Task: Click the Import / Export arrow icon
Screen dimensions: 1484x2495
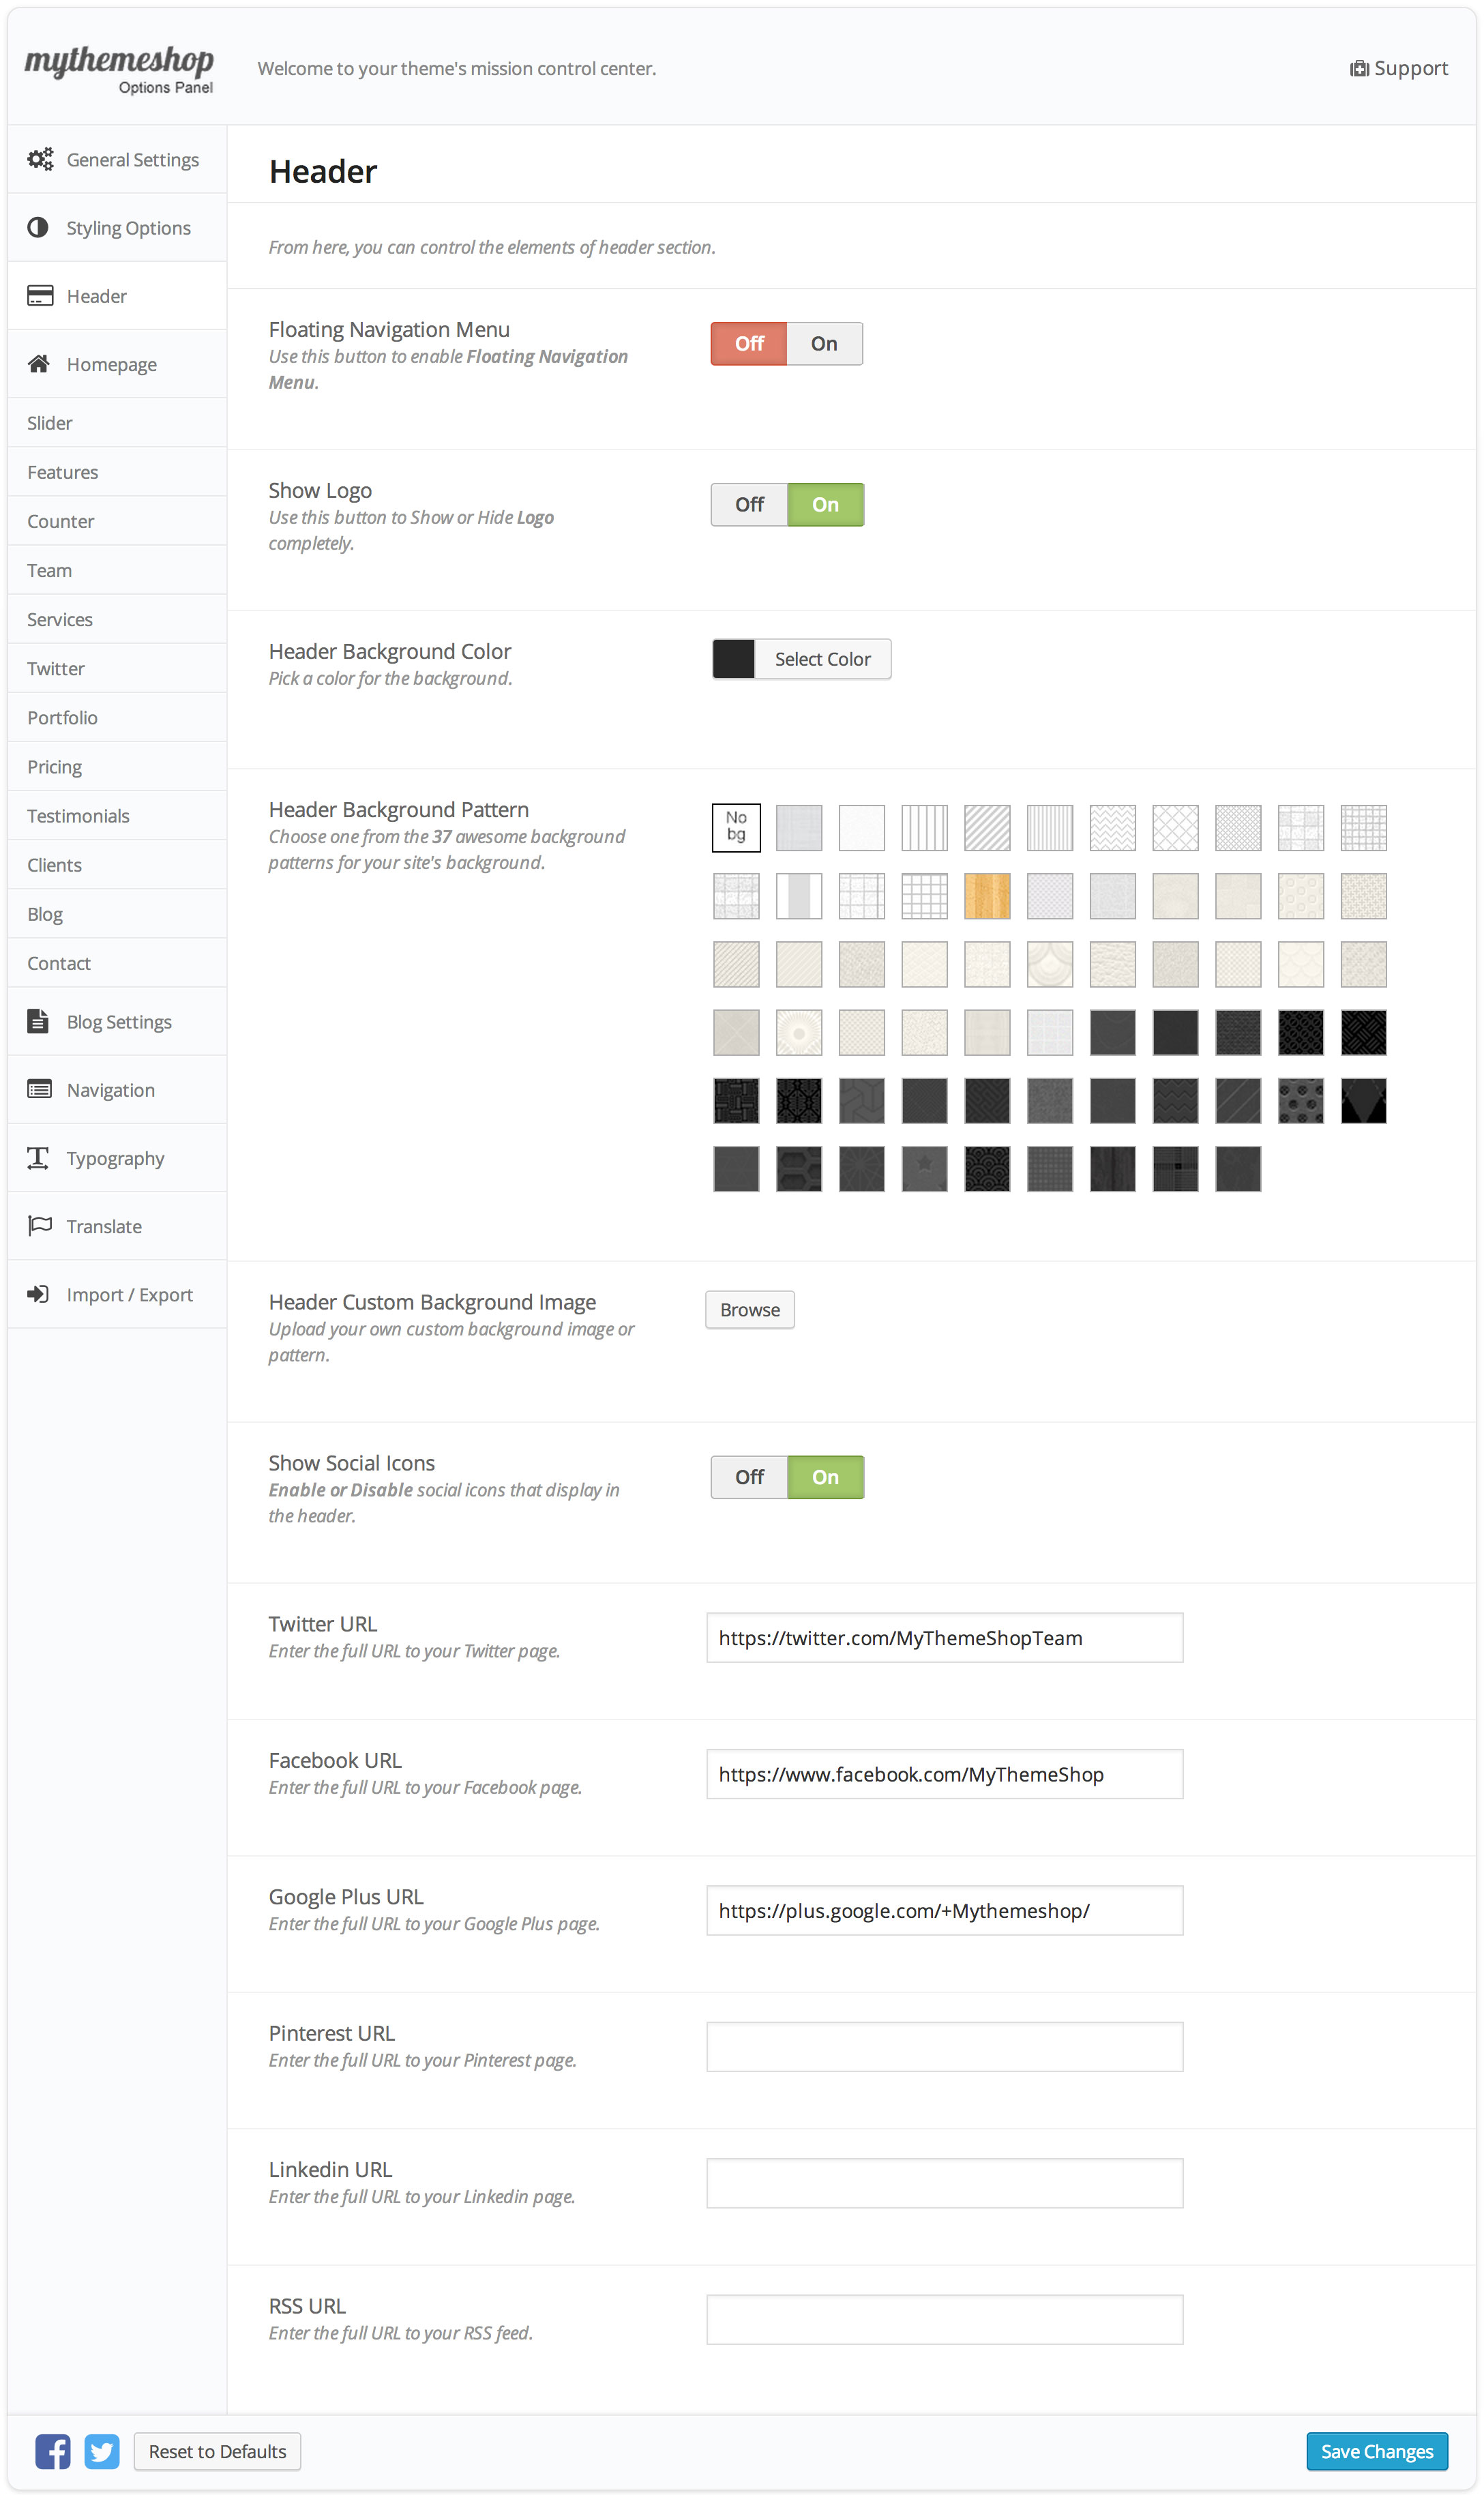Action: [x=38, y=1293]
